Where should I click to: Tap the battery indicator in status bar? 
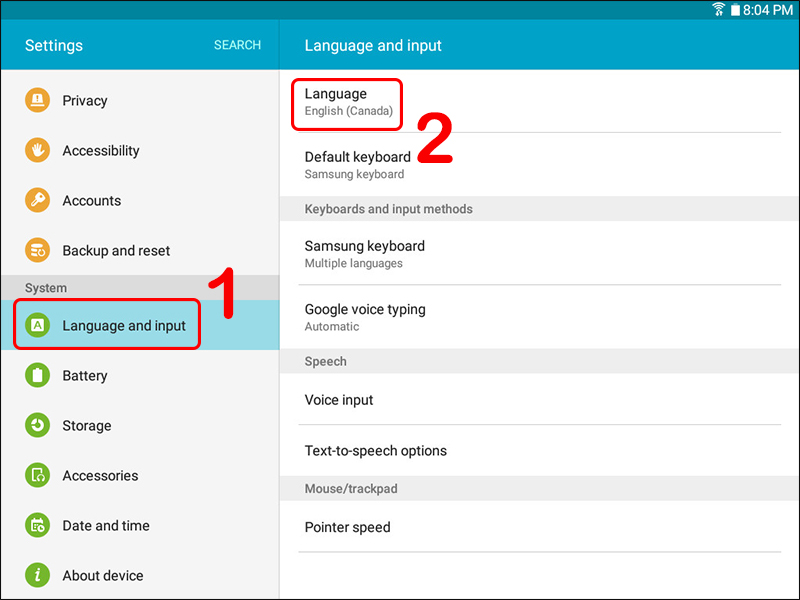(x=735, y=10)
